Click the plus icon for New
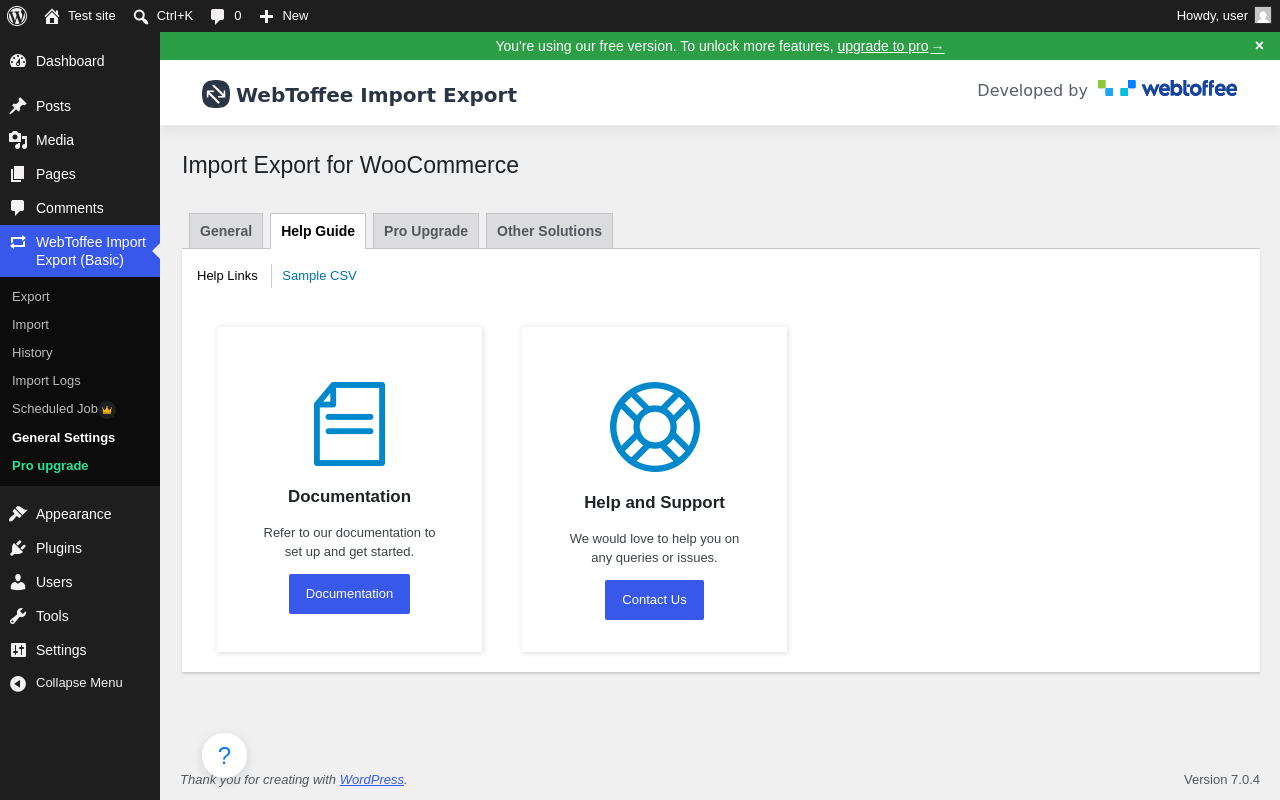This screenshot has width=1280, height=800. [x=266, y=16]
